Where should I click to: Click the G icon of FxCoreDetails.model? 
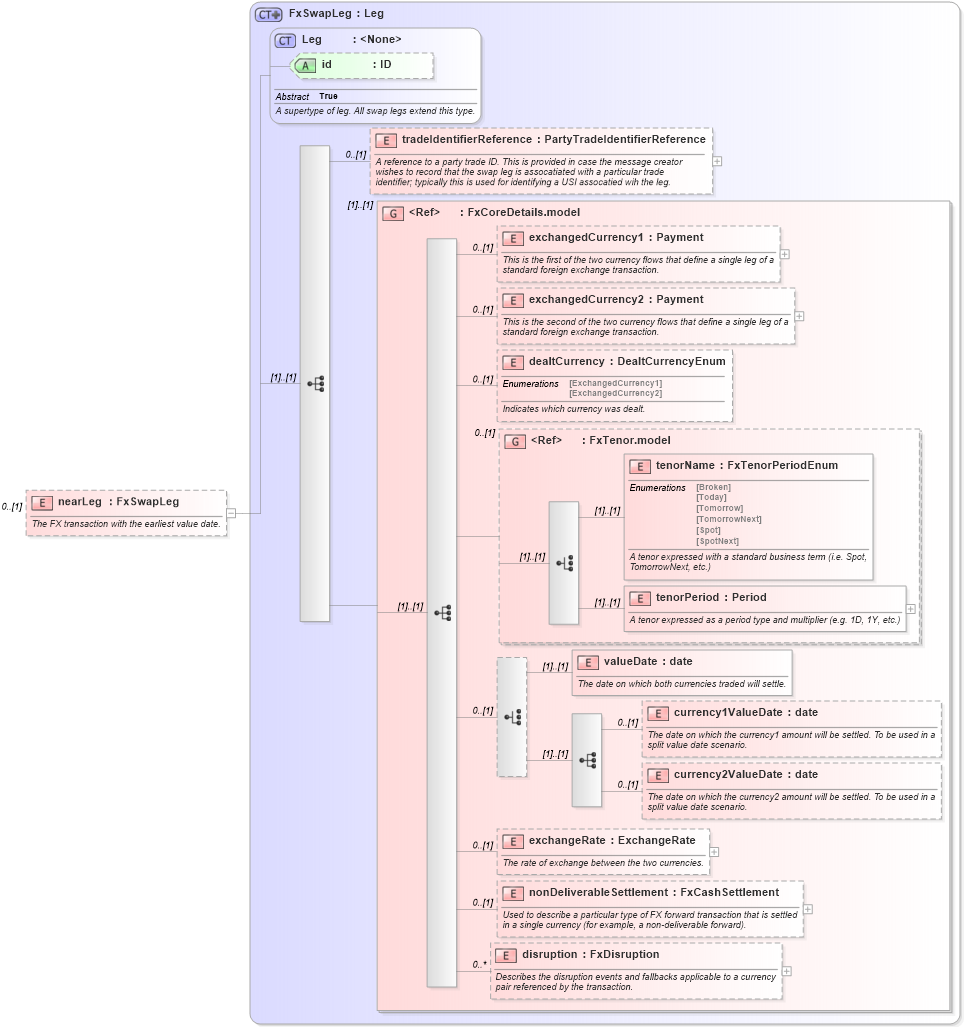click(393, 214)
